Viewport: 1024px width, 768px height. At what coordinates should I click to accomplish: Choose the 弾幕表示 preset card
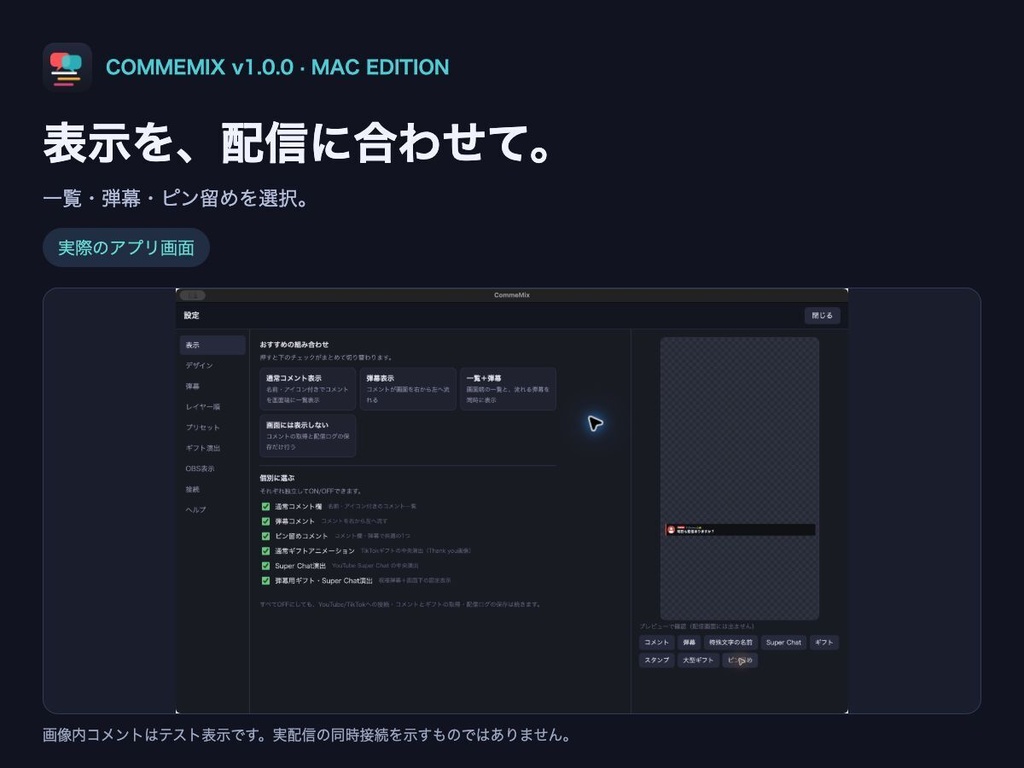point(408,389)
